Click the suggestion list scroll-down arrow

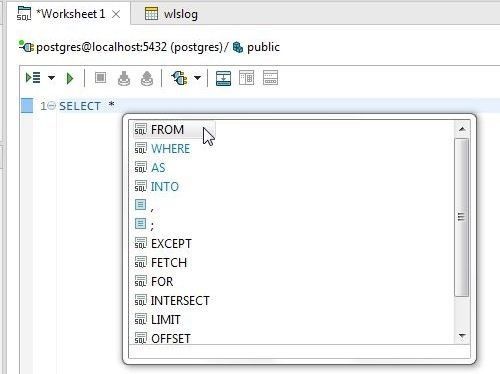(462, 336)
